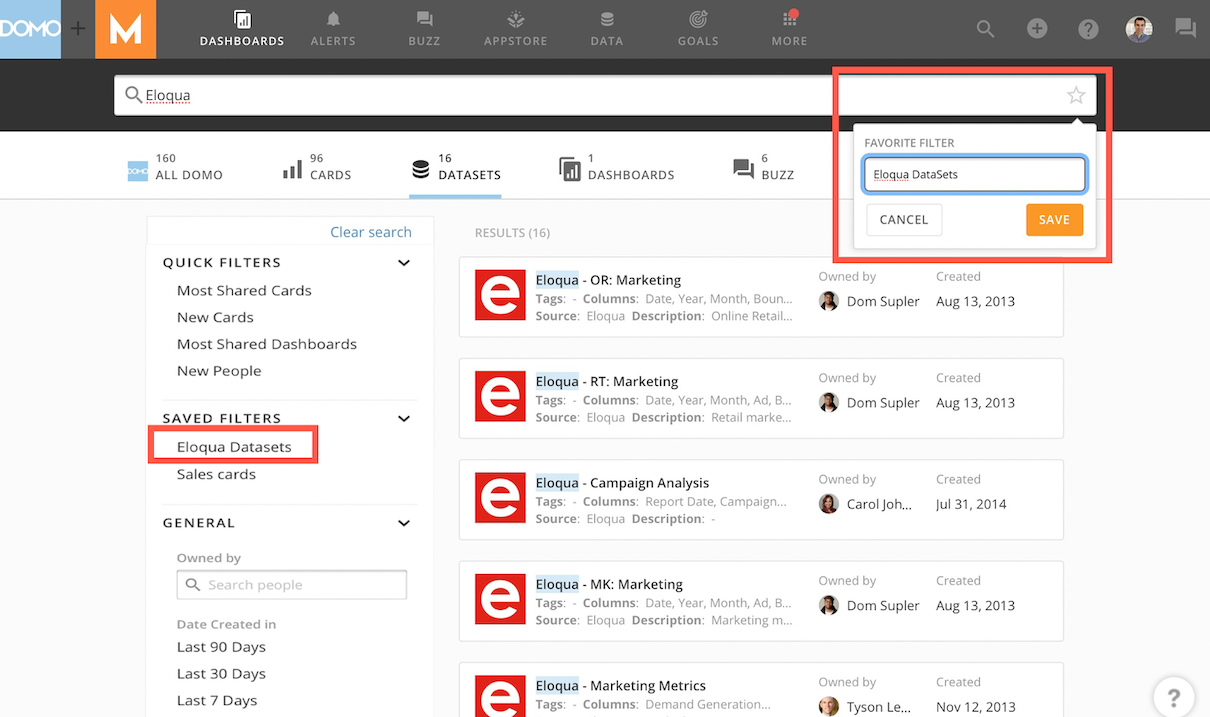Select the Sales cards saved filter
Image resolution: width=1210 pixels, height=717 pixels.
point(216,474)
